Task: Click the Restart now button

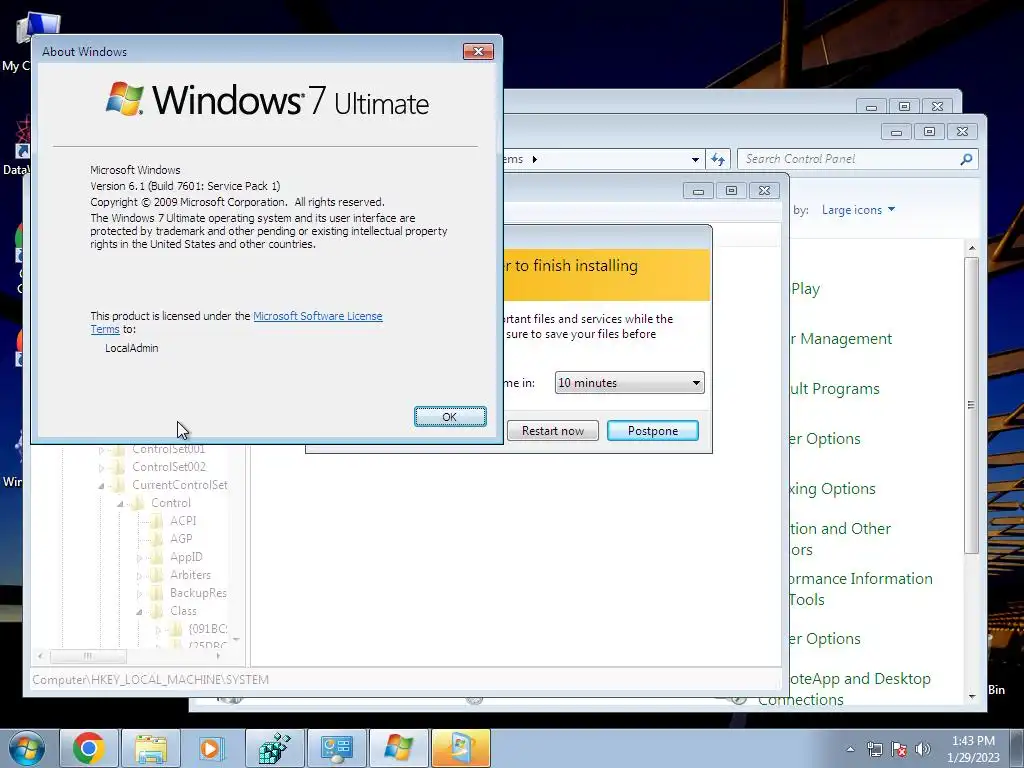Action: [x=552, y=430]
